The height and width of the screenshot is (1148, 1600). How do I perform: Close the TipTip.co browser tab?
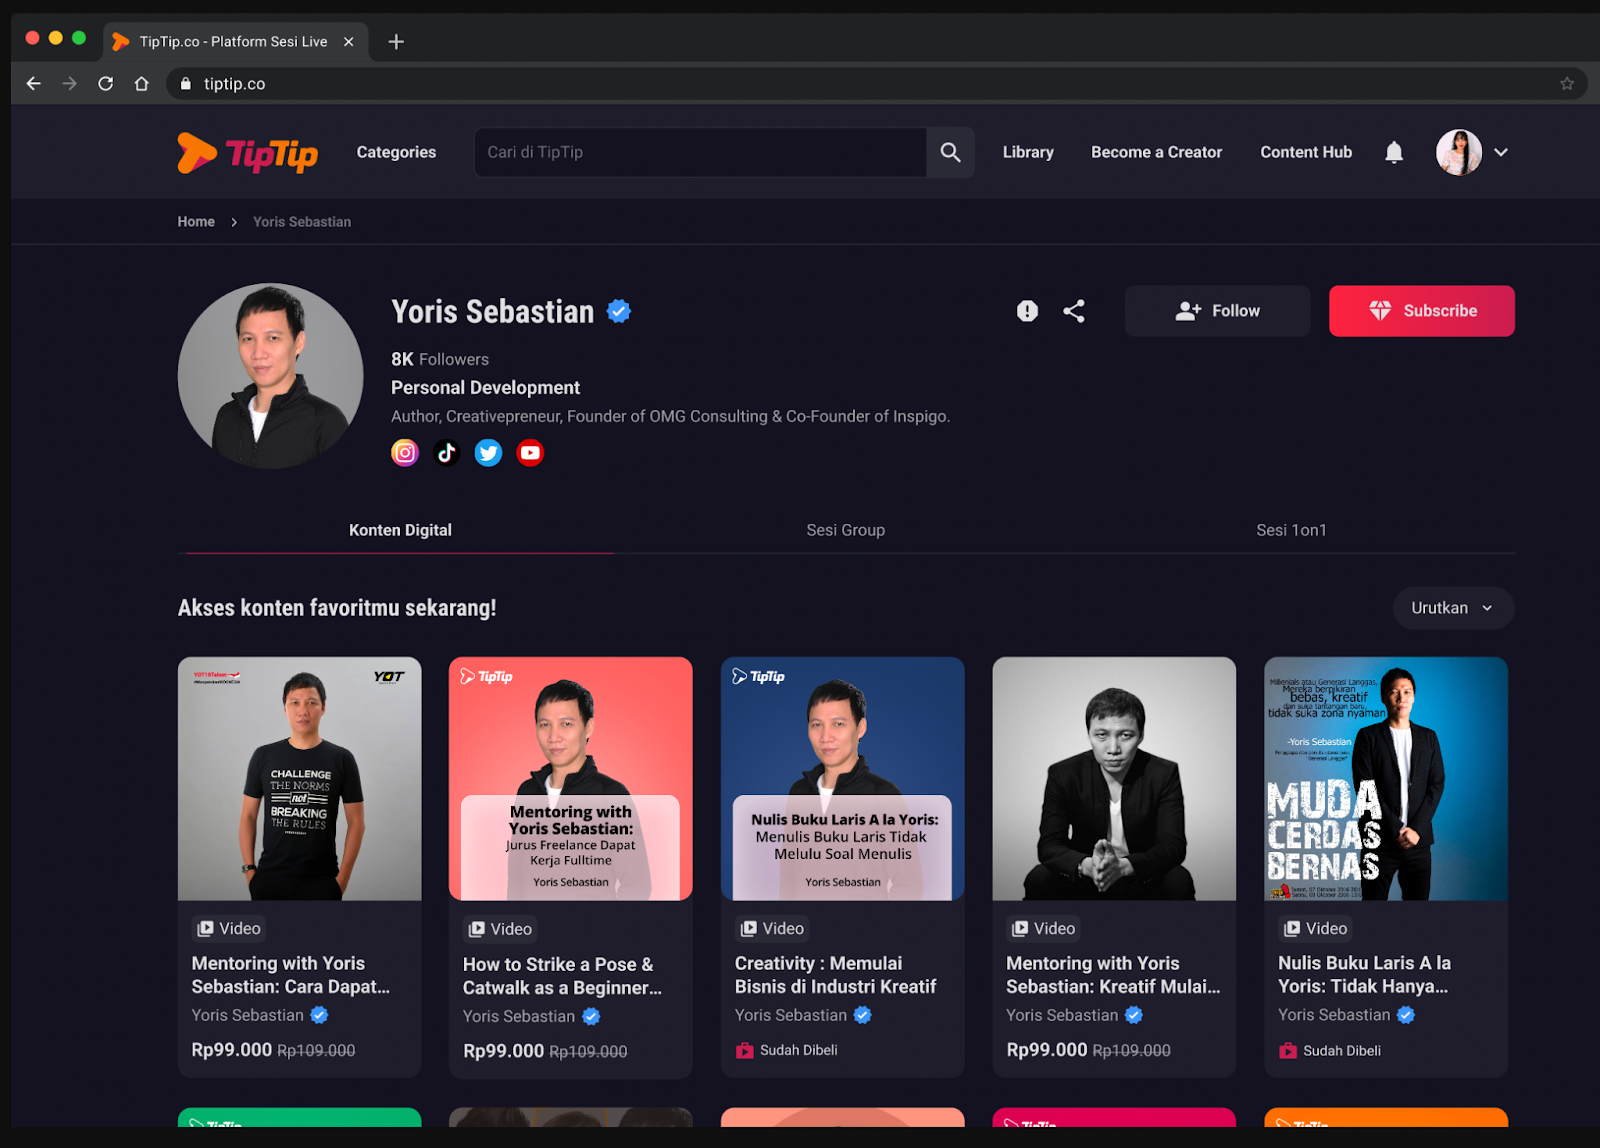pyautogui.click(x=349, y=42)
